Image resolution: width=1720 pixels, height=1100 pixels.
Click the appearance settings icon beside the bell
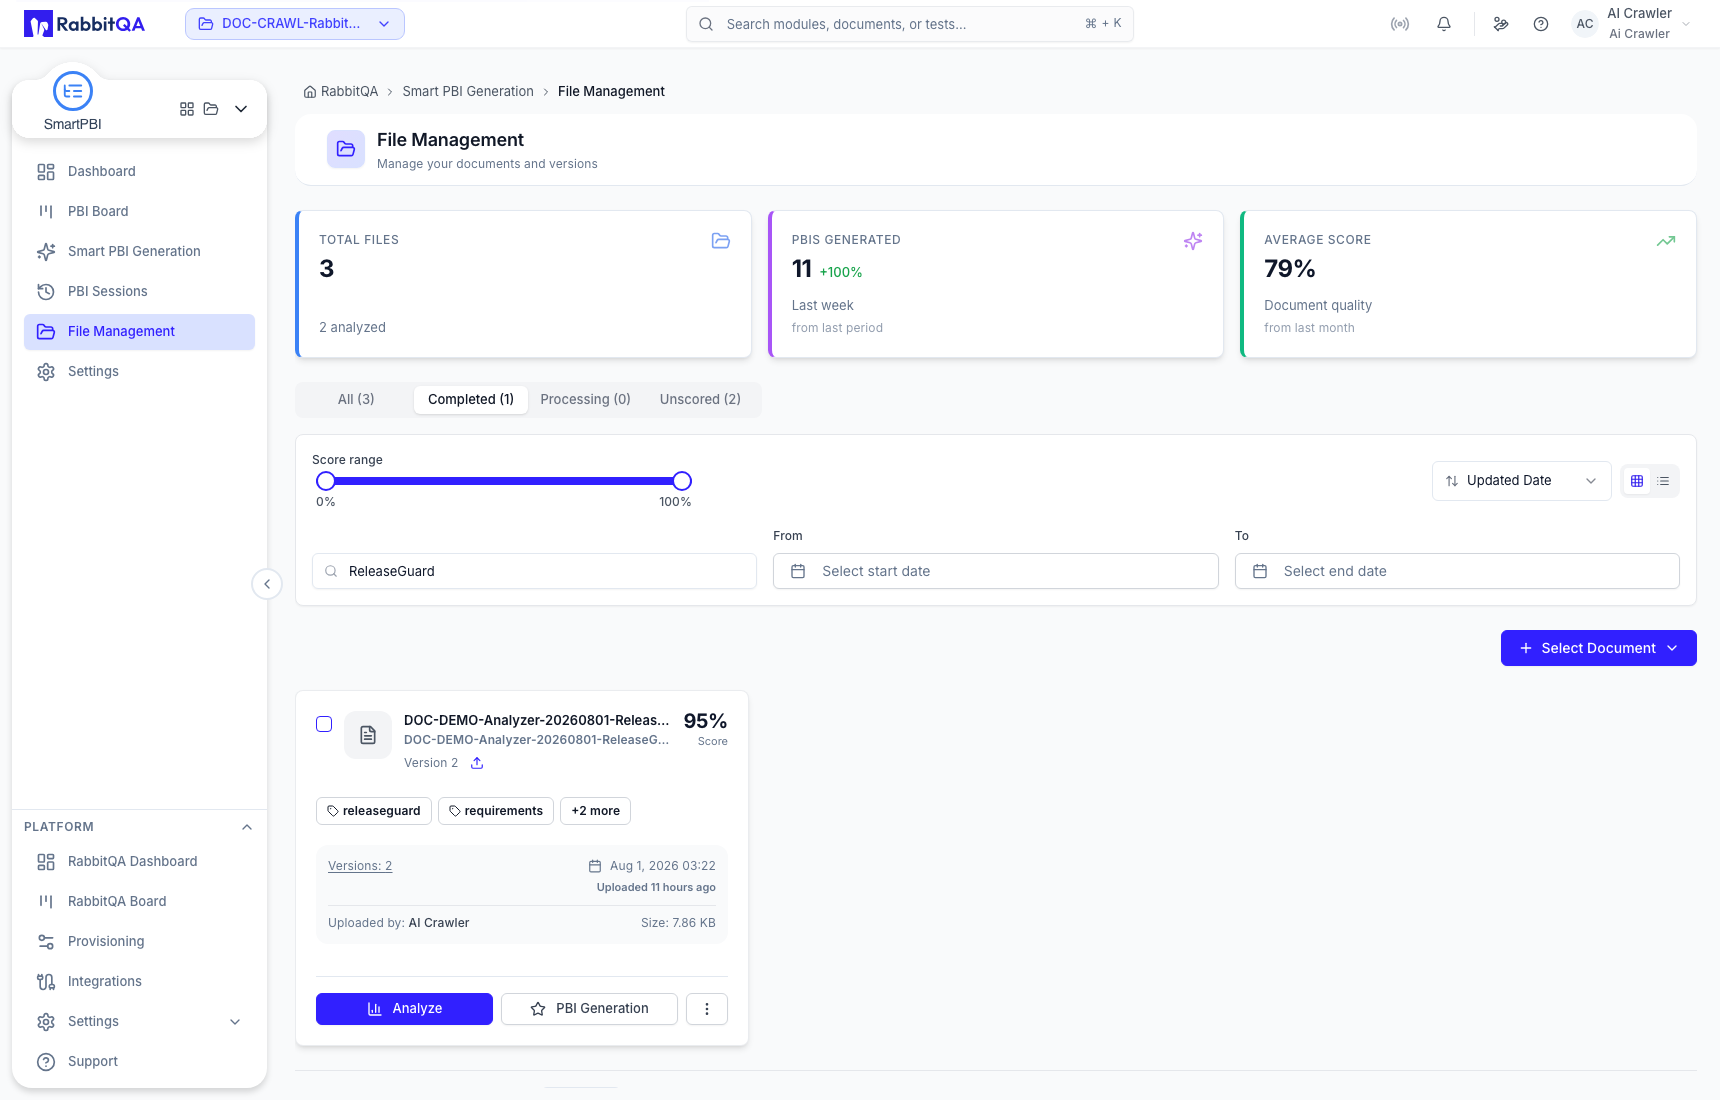[1501, 24]
